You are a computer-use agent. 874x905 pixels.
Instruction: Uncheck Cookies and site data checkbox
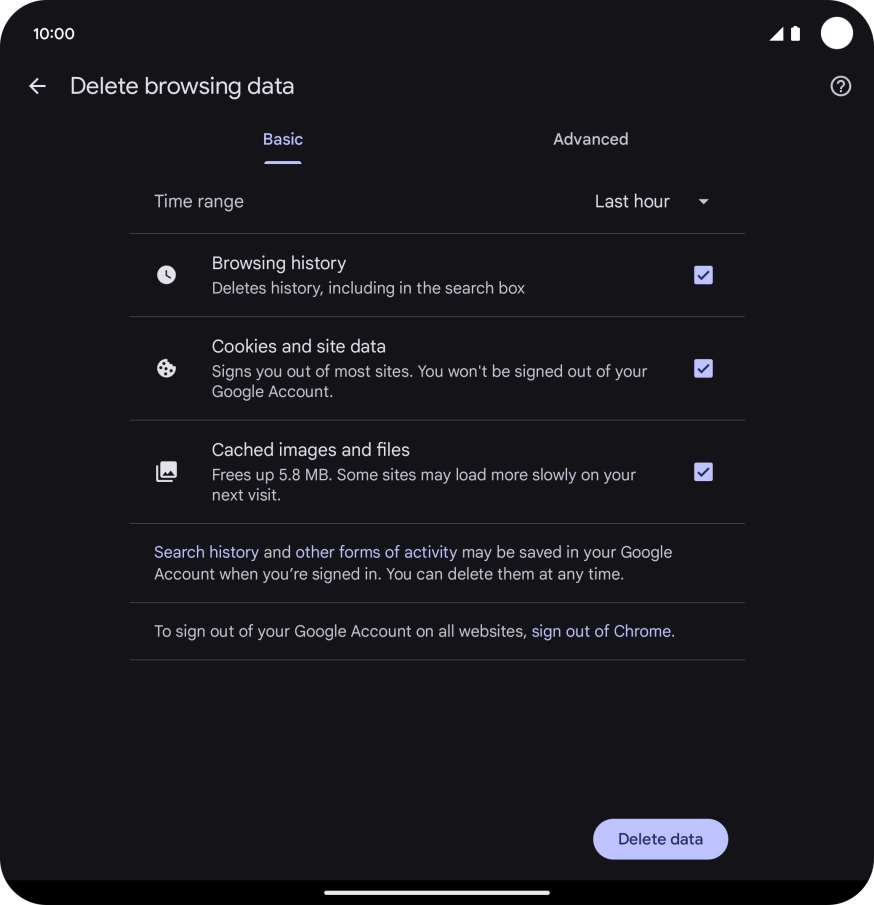(x=703, y=369)
